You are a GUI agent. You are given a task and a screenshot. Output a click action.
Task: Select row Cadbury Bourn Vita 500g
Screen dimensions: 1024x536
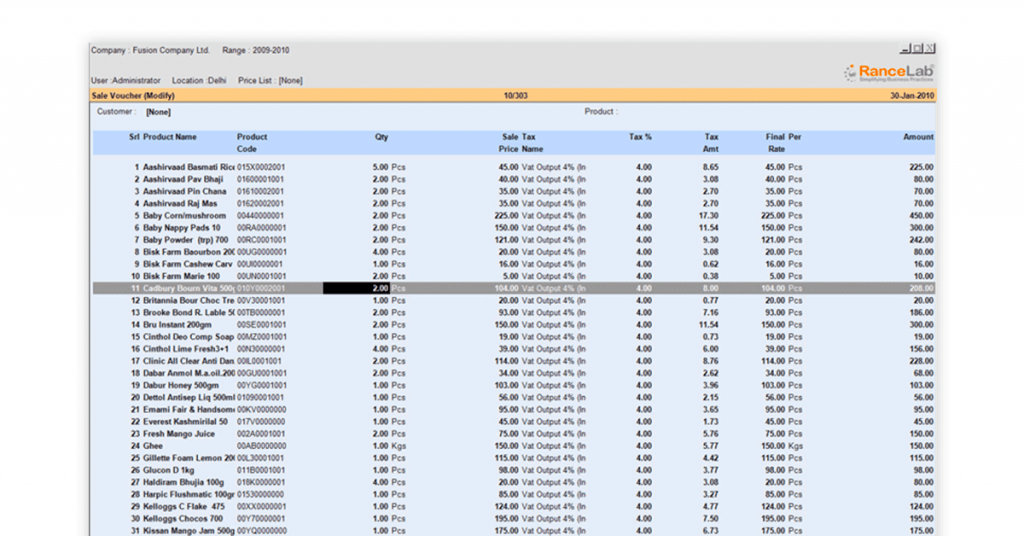coord(514,288)
